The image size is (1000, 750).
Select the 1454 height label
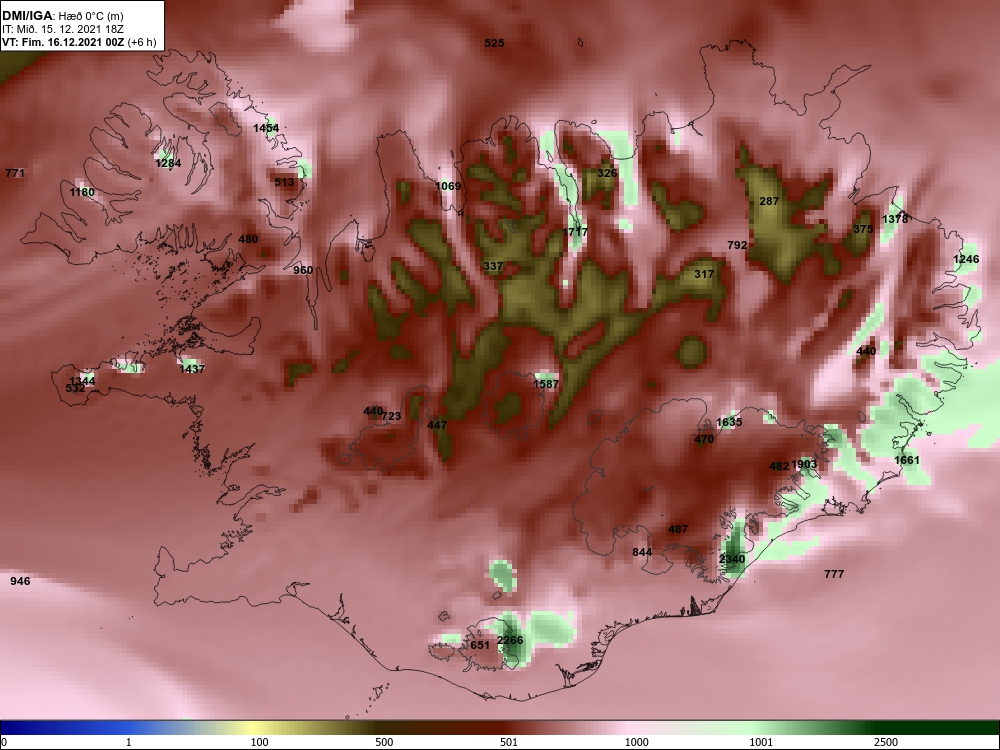266,128
